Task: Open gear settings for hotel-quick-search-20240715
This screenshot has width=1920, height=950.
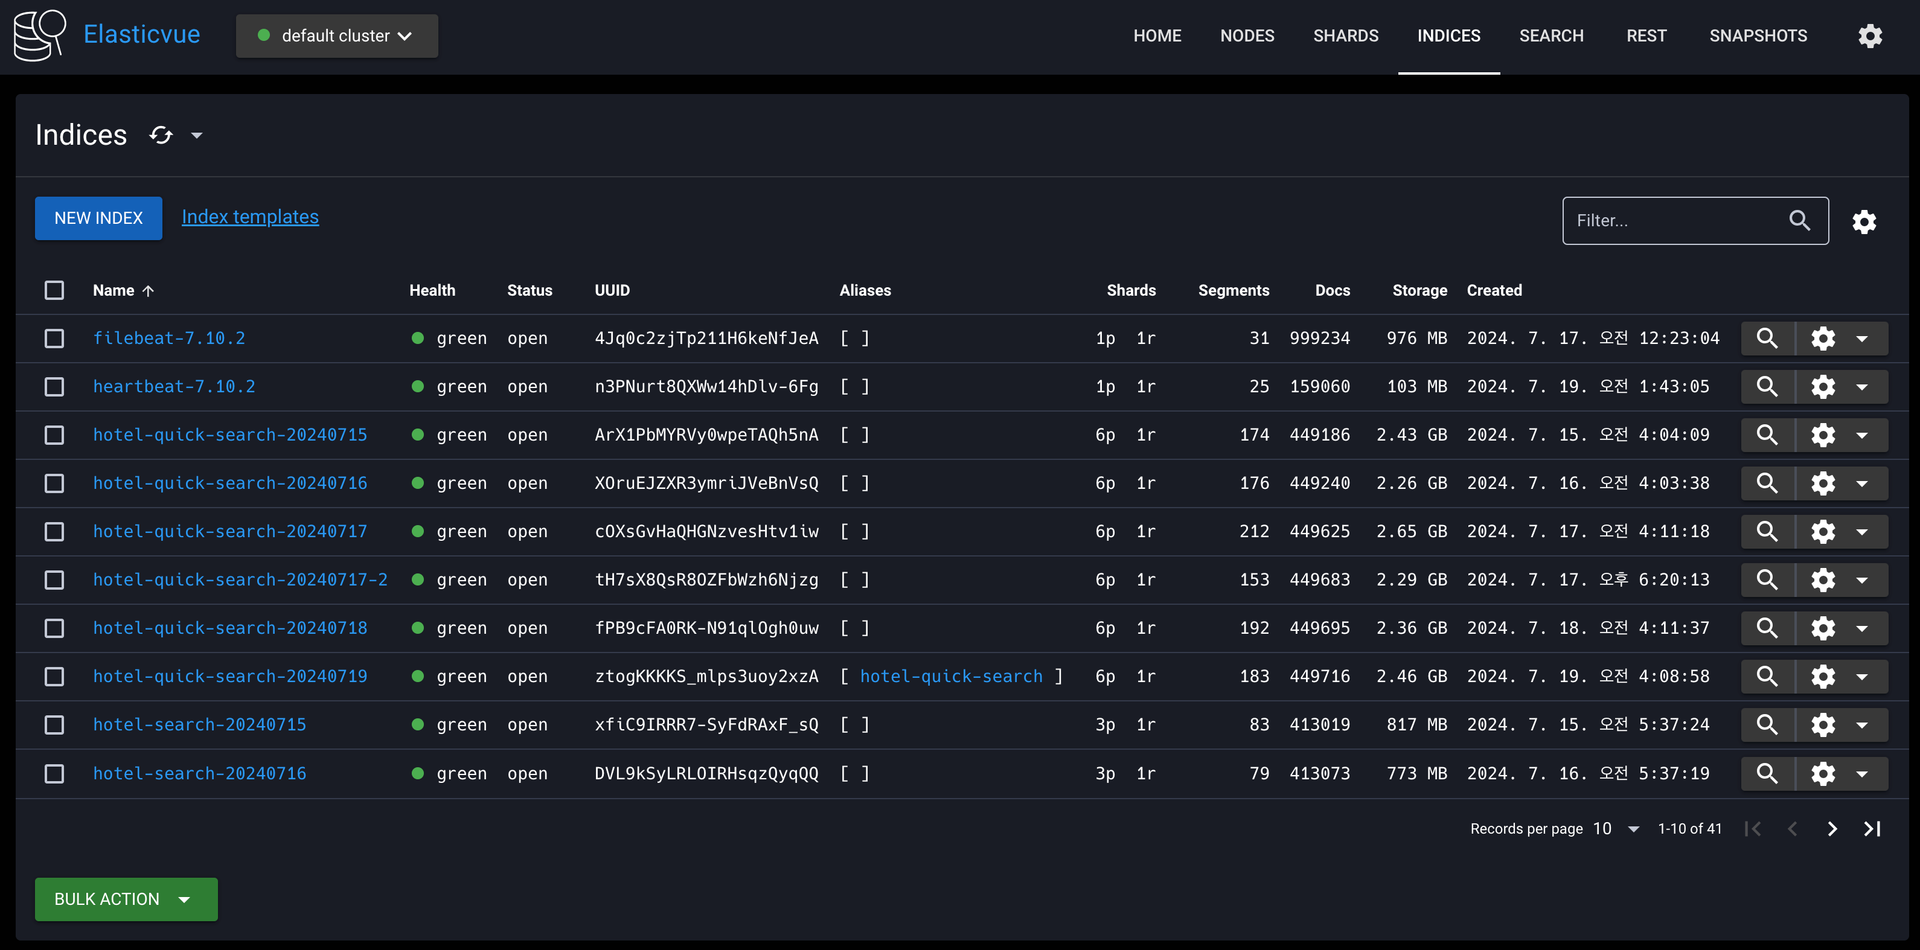Action: 1823,435
